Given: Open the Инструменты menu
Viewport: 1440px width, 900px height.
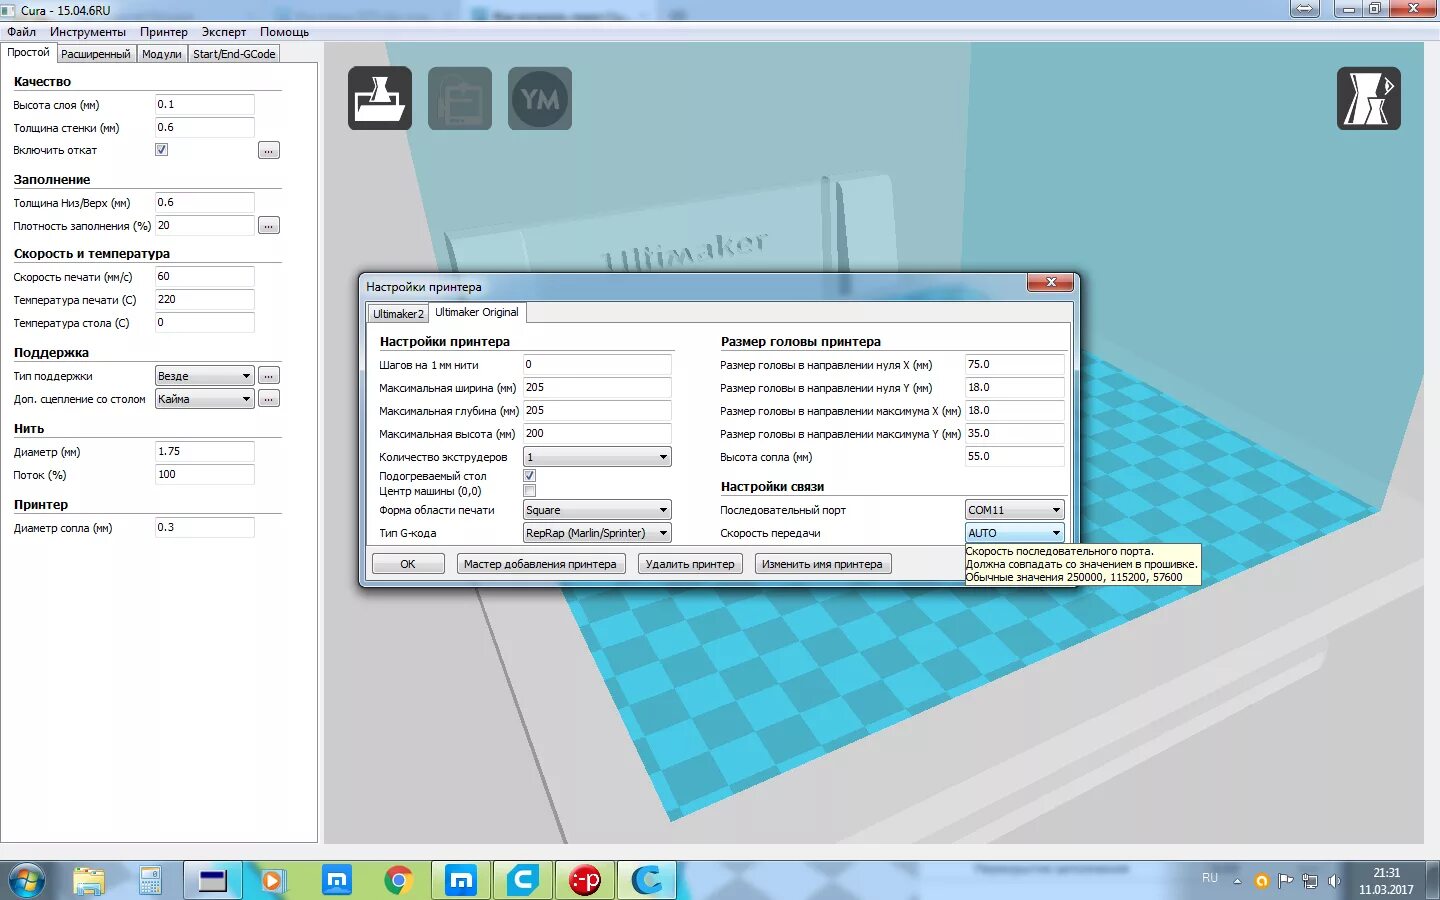Looking at the screenshot, I should (x=88, y=32).
